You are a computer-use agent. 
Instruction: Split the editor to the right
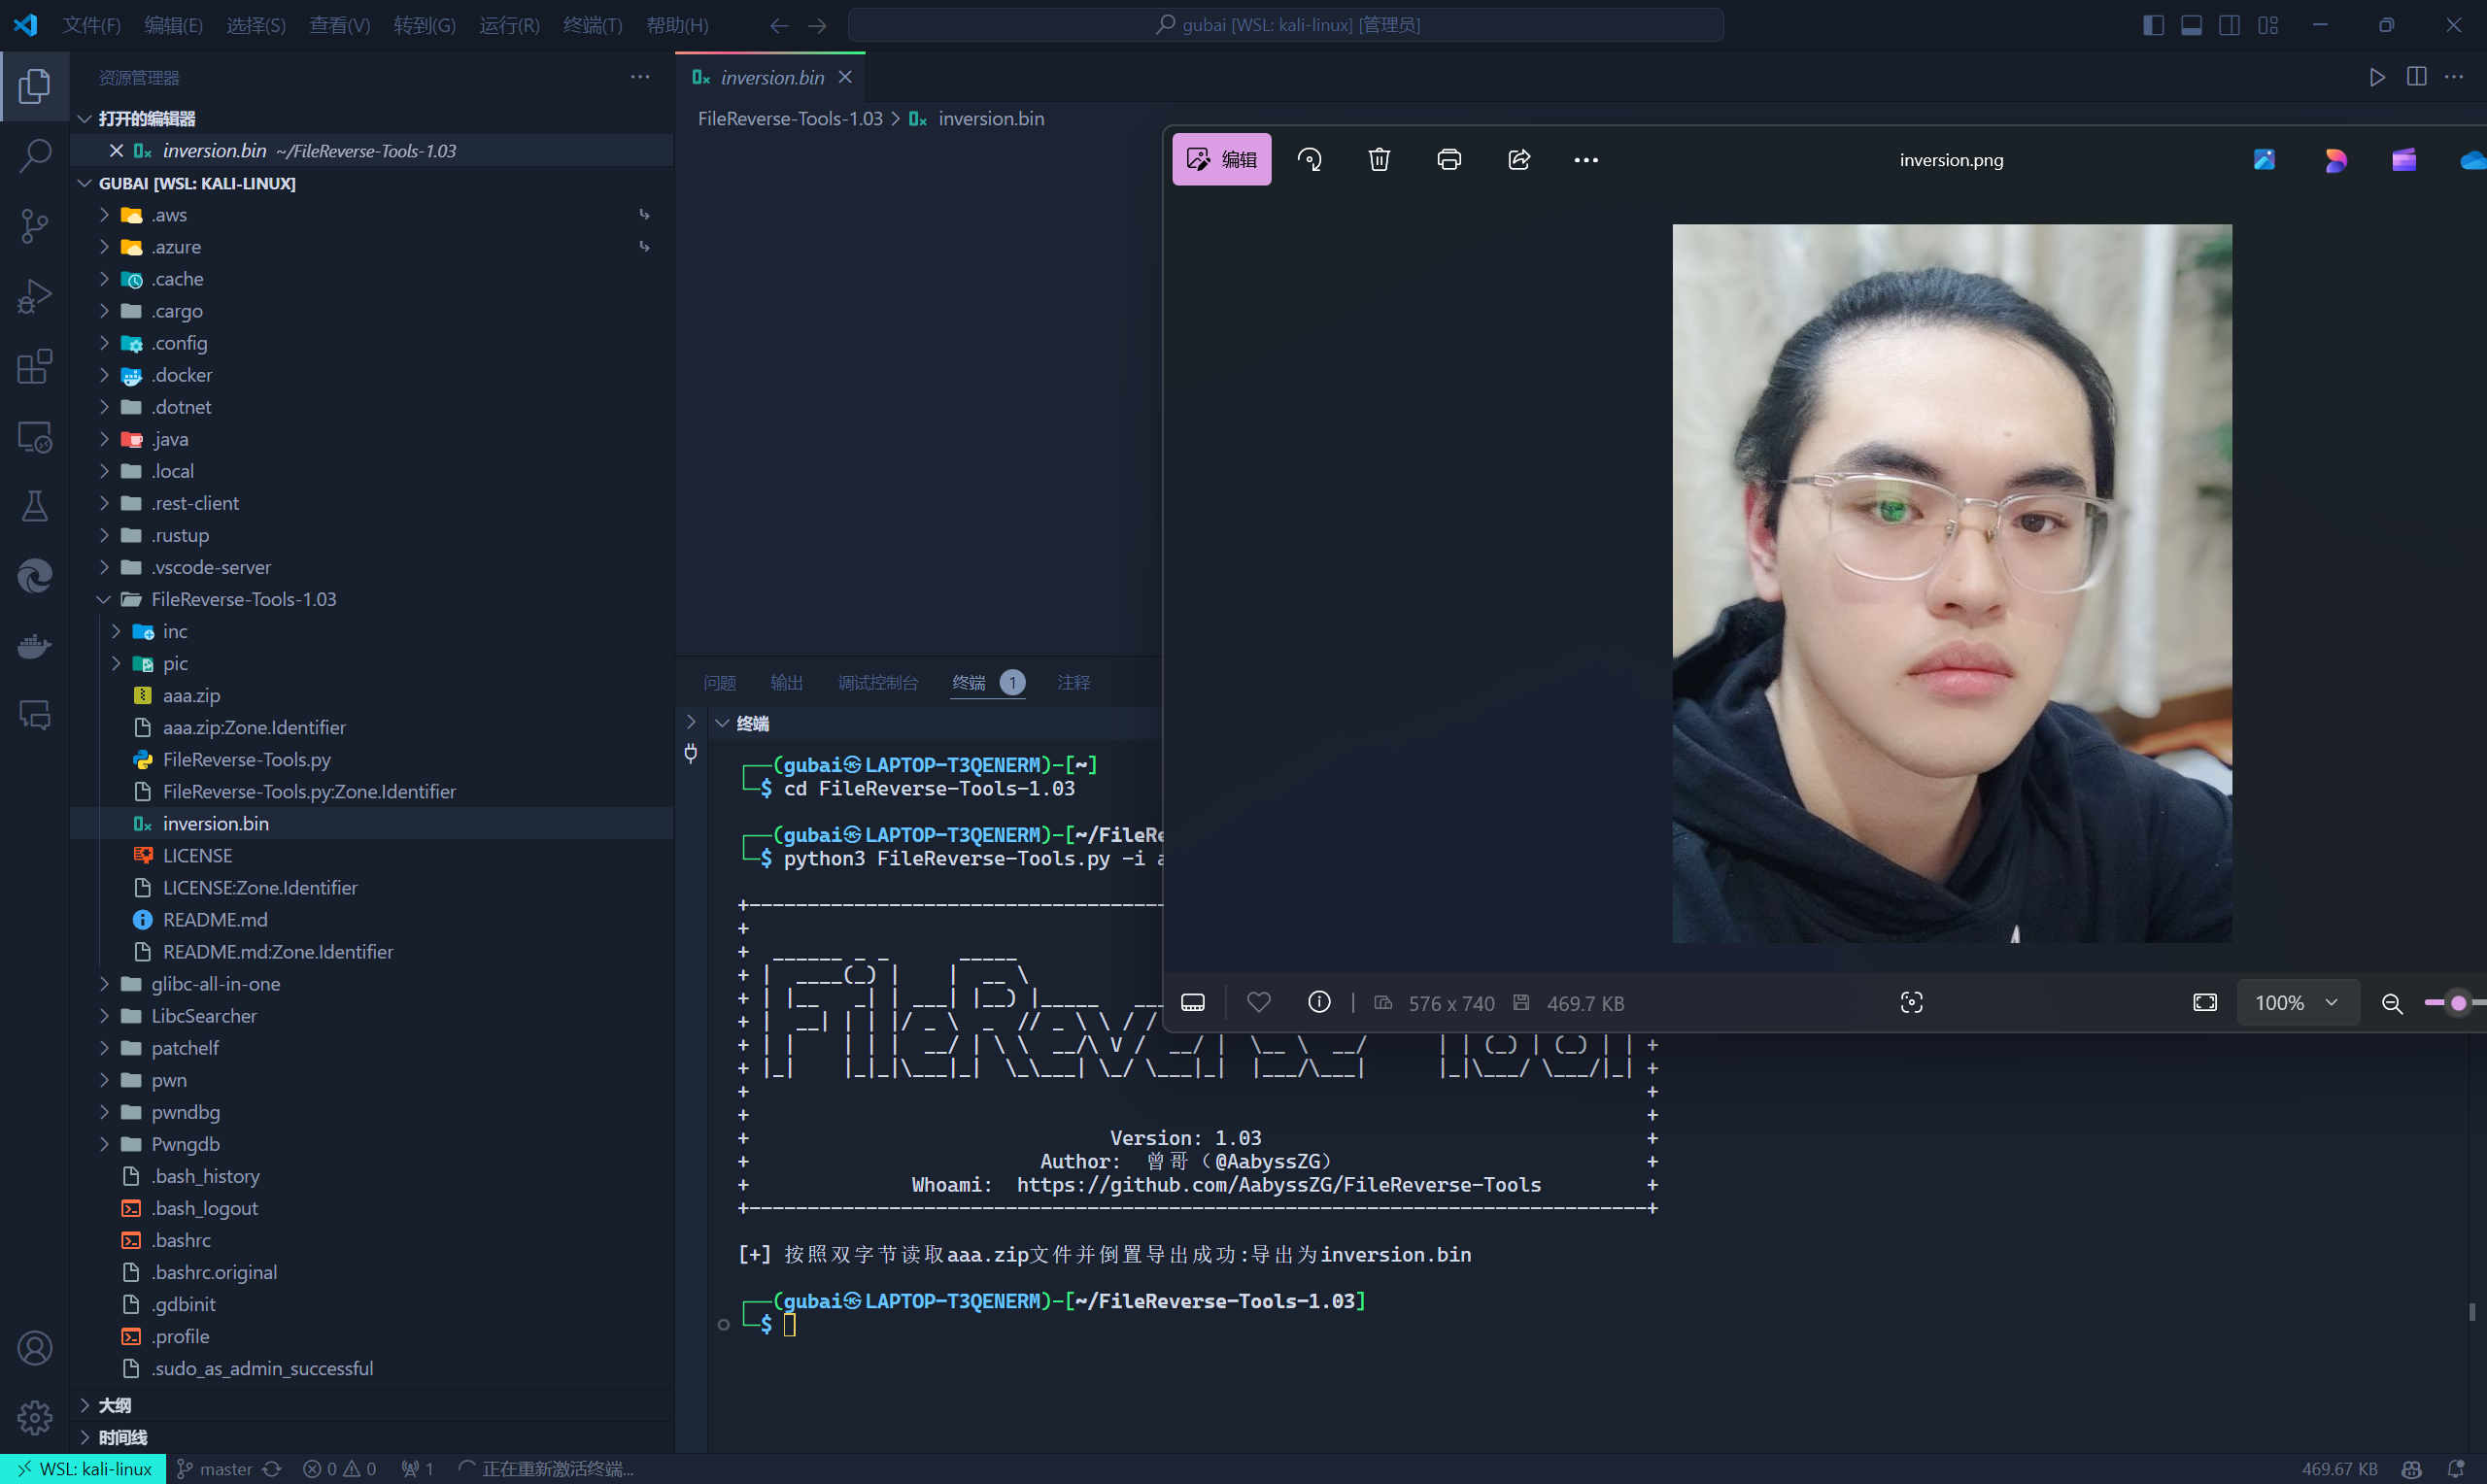(2416, 77)
